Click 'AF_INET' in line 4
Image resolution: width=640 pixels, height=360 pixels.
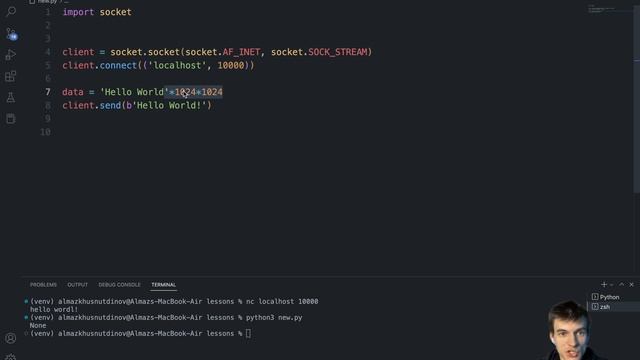coord(241,52)
